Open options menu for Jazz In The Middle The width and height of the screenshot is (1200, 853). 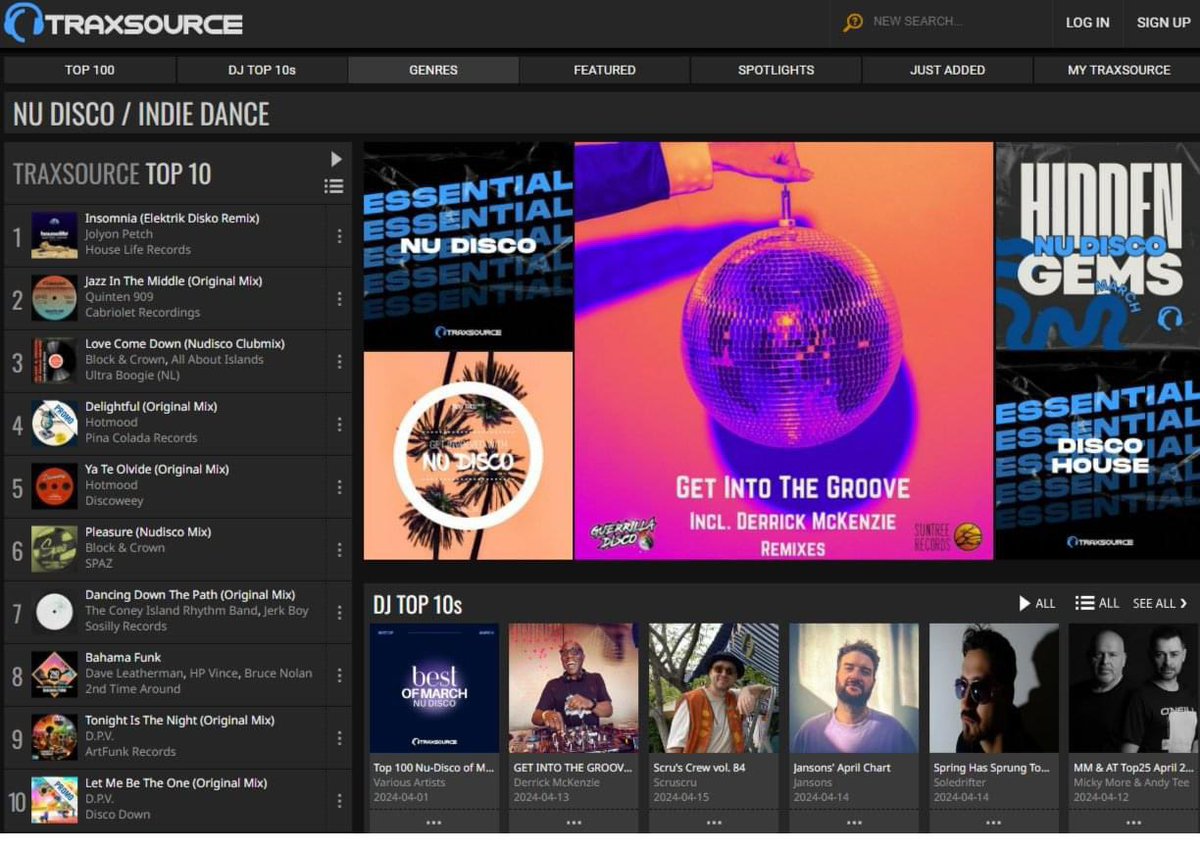[x=339, y=299]
